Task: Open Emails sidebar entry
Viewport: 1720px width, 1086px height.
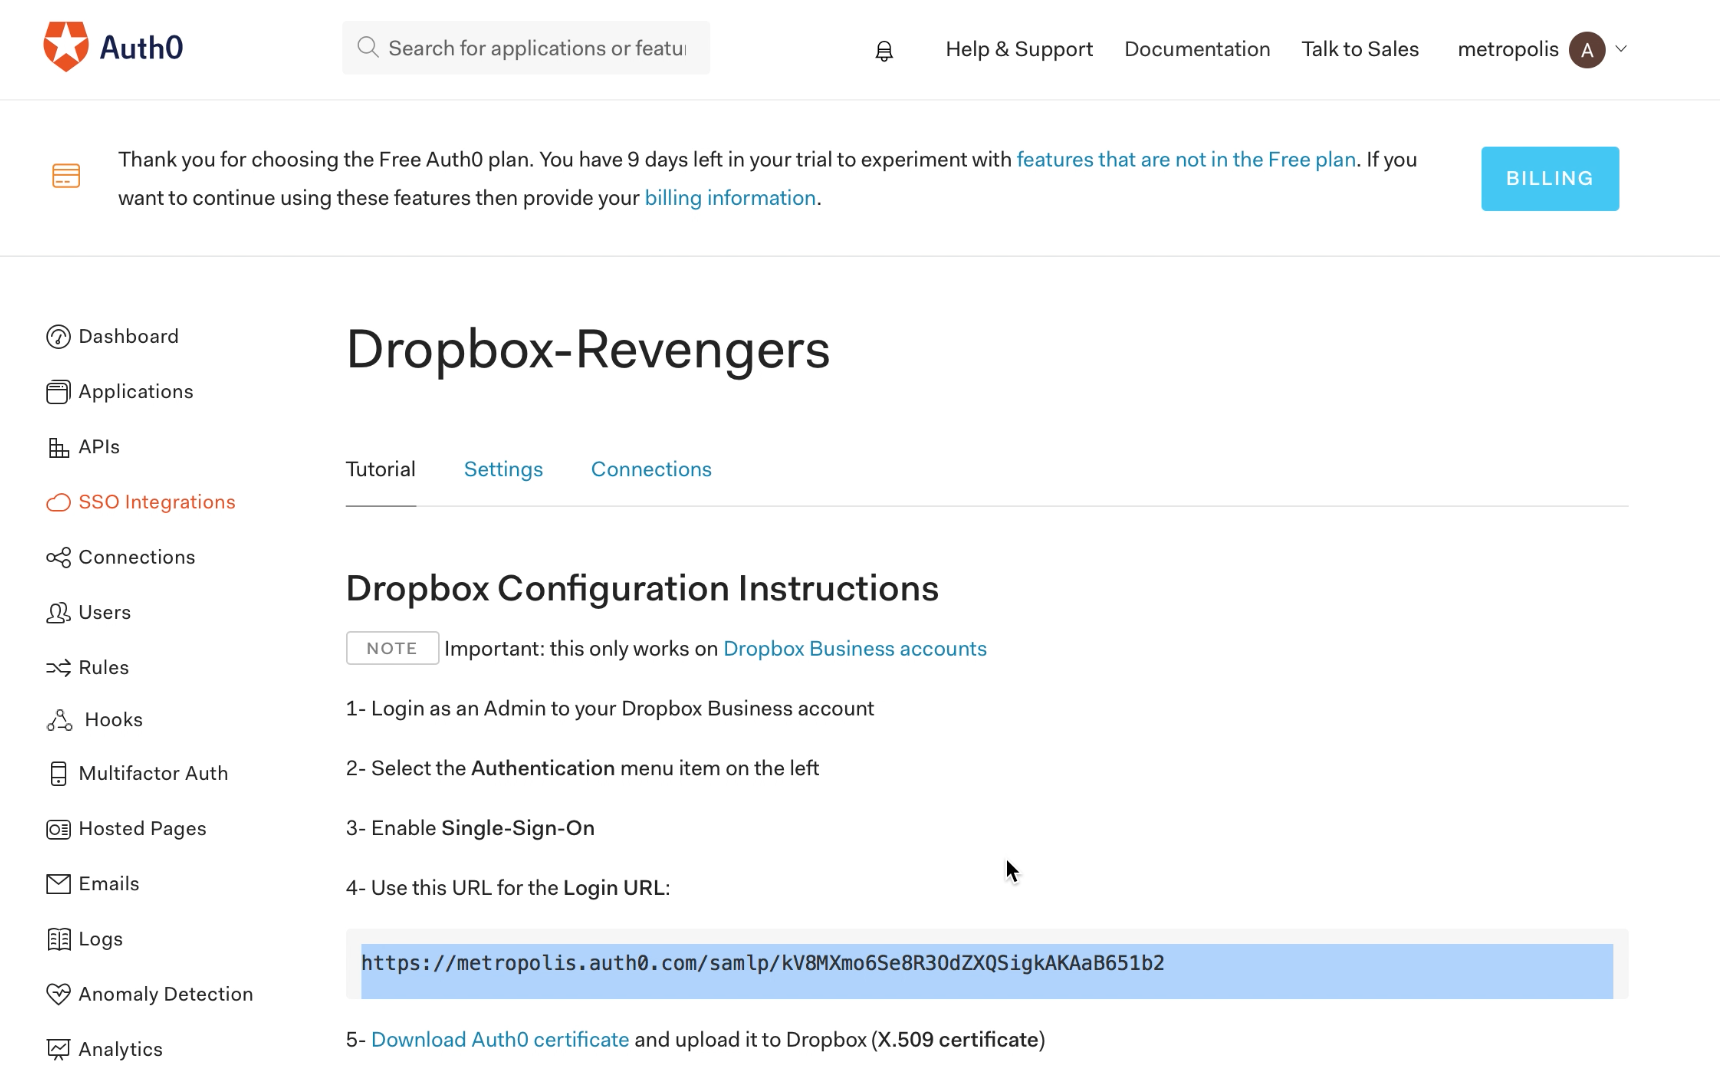Action: click(x=109, y=884)
